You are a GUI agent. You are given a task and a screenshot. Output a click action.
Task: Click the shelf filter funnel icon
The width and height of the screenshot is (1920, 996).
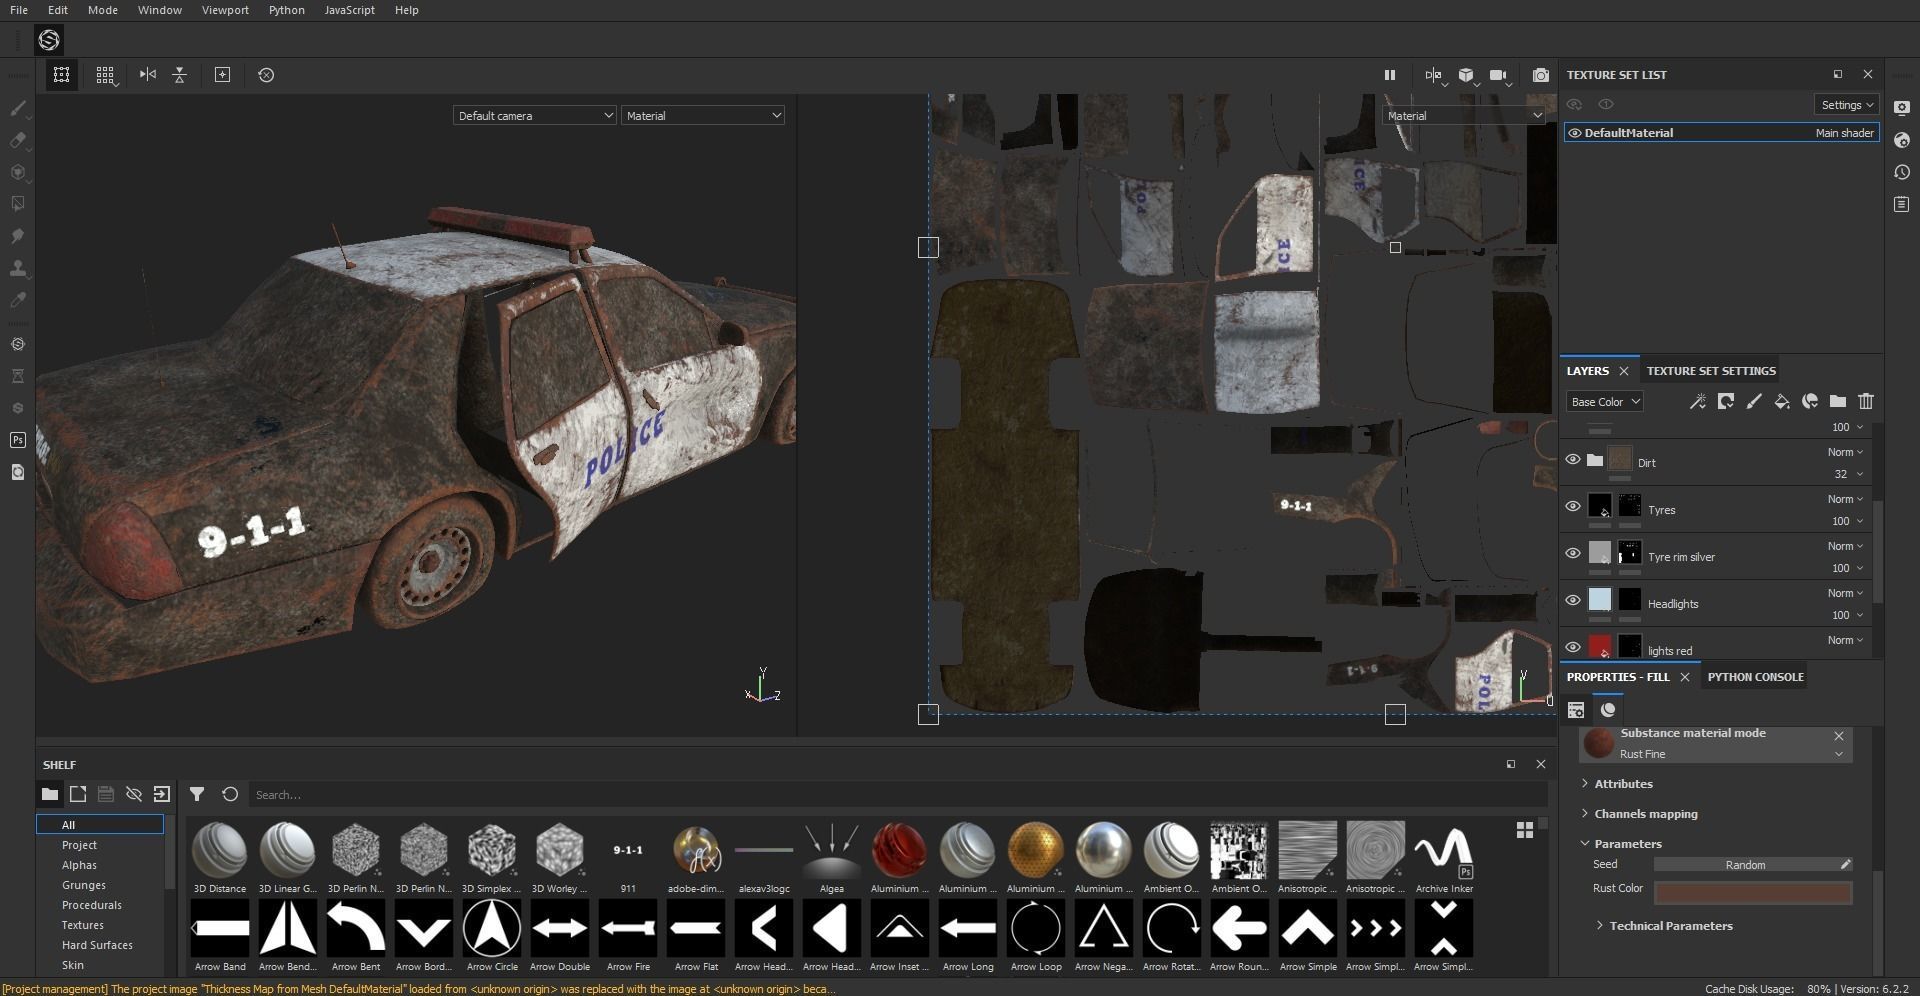click(197, 794)
